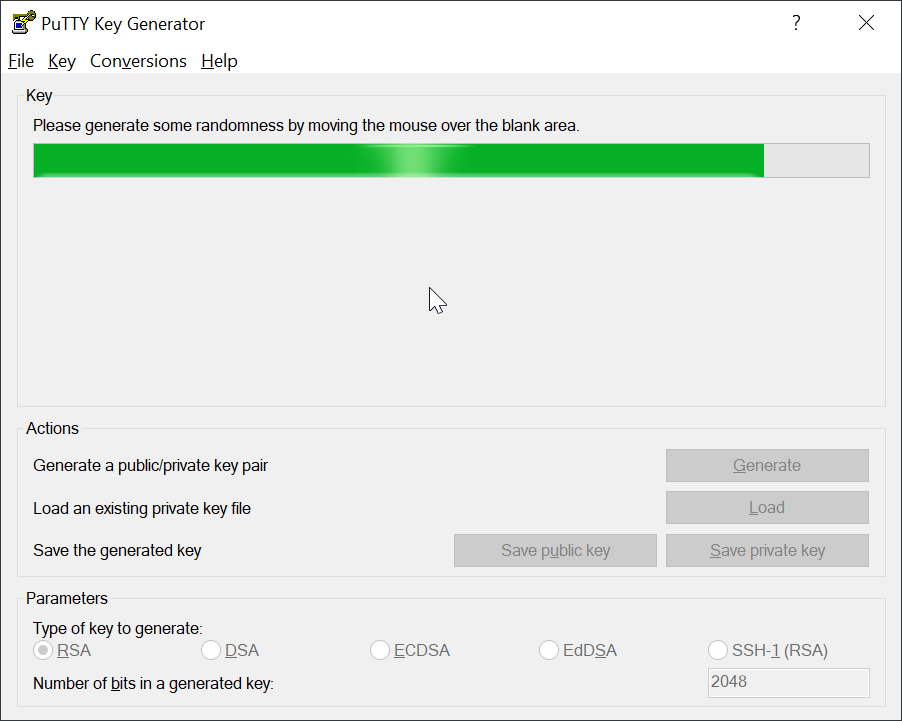Close the PuTTY Key Generator window
Screen dimensions: 902x721
coord(866,23)
